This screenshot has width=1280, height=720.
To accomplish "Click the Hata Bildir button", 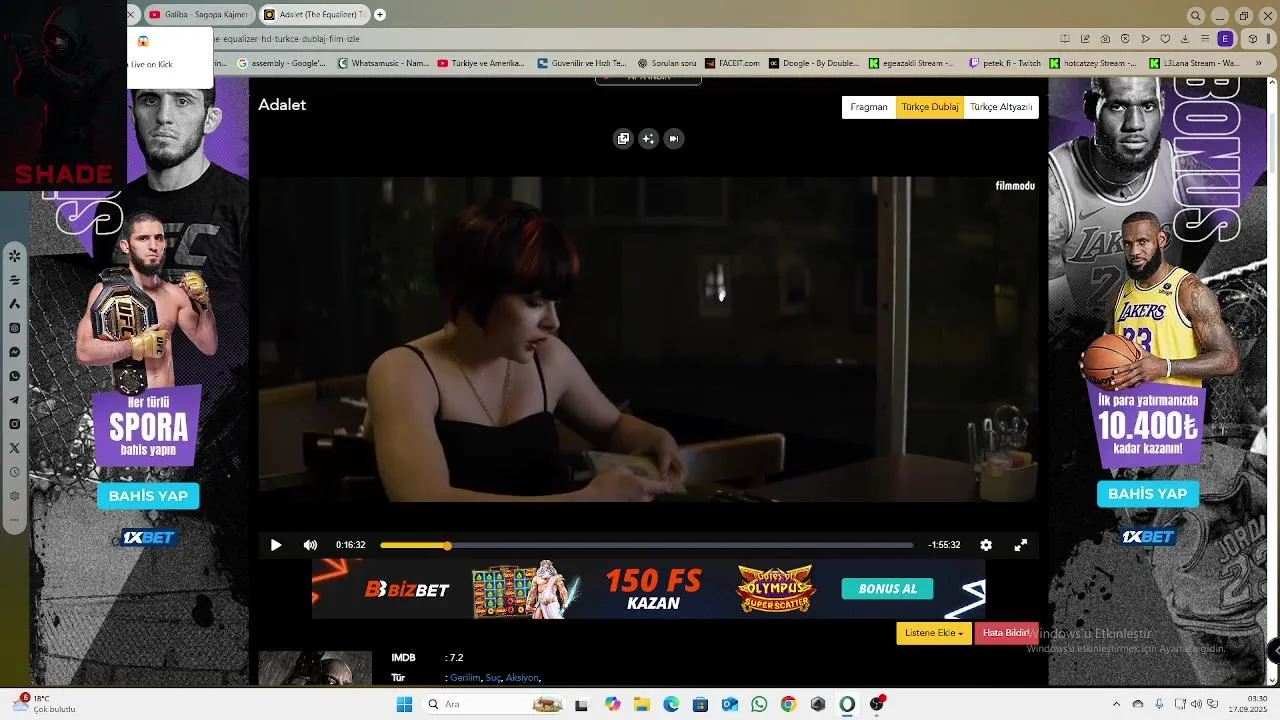I will [1006, 633].
